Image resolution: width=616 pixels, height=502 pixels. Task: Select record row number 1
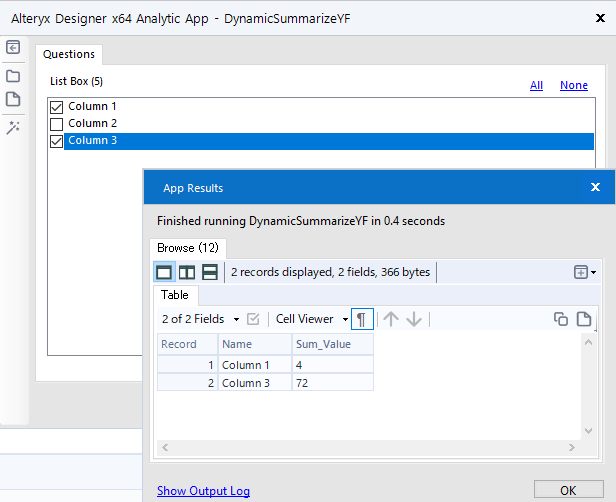(187, 365)
